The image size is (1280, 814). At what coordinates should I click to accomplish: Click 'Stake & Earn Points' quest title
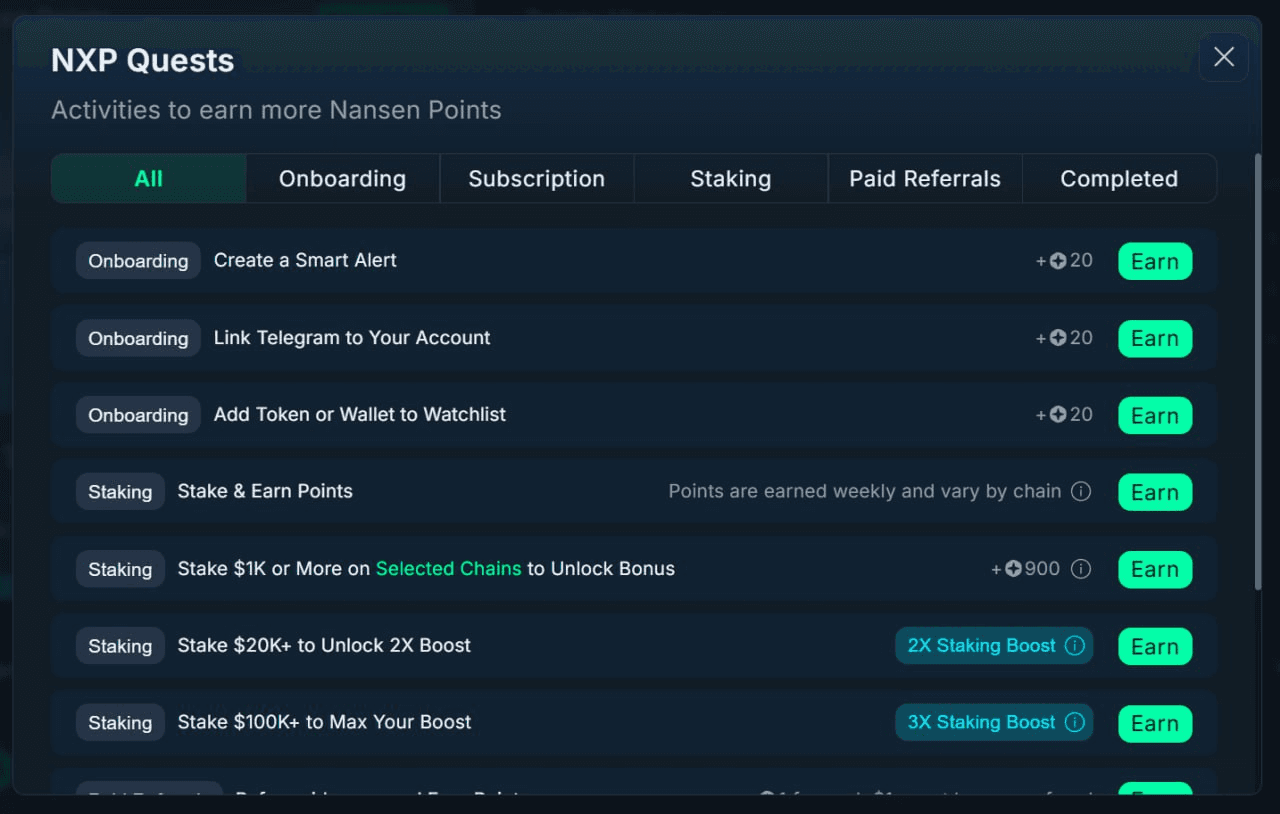point(265,491)
